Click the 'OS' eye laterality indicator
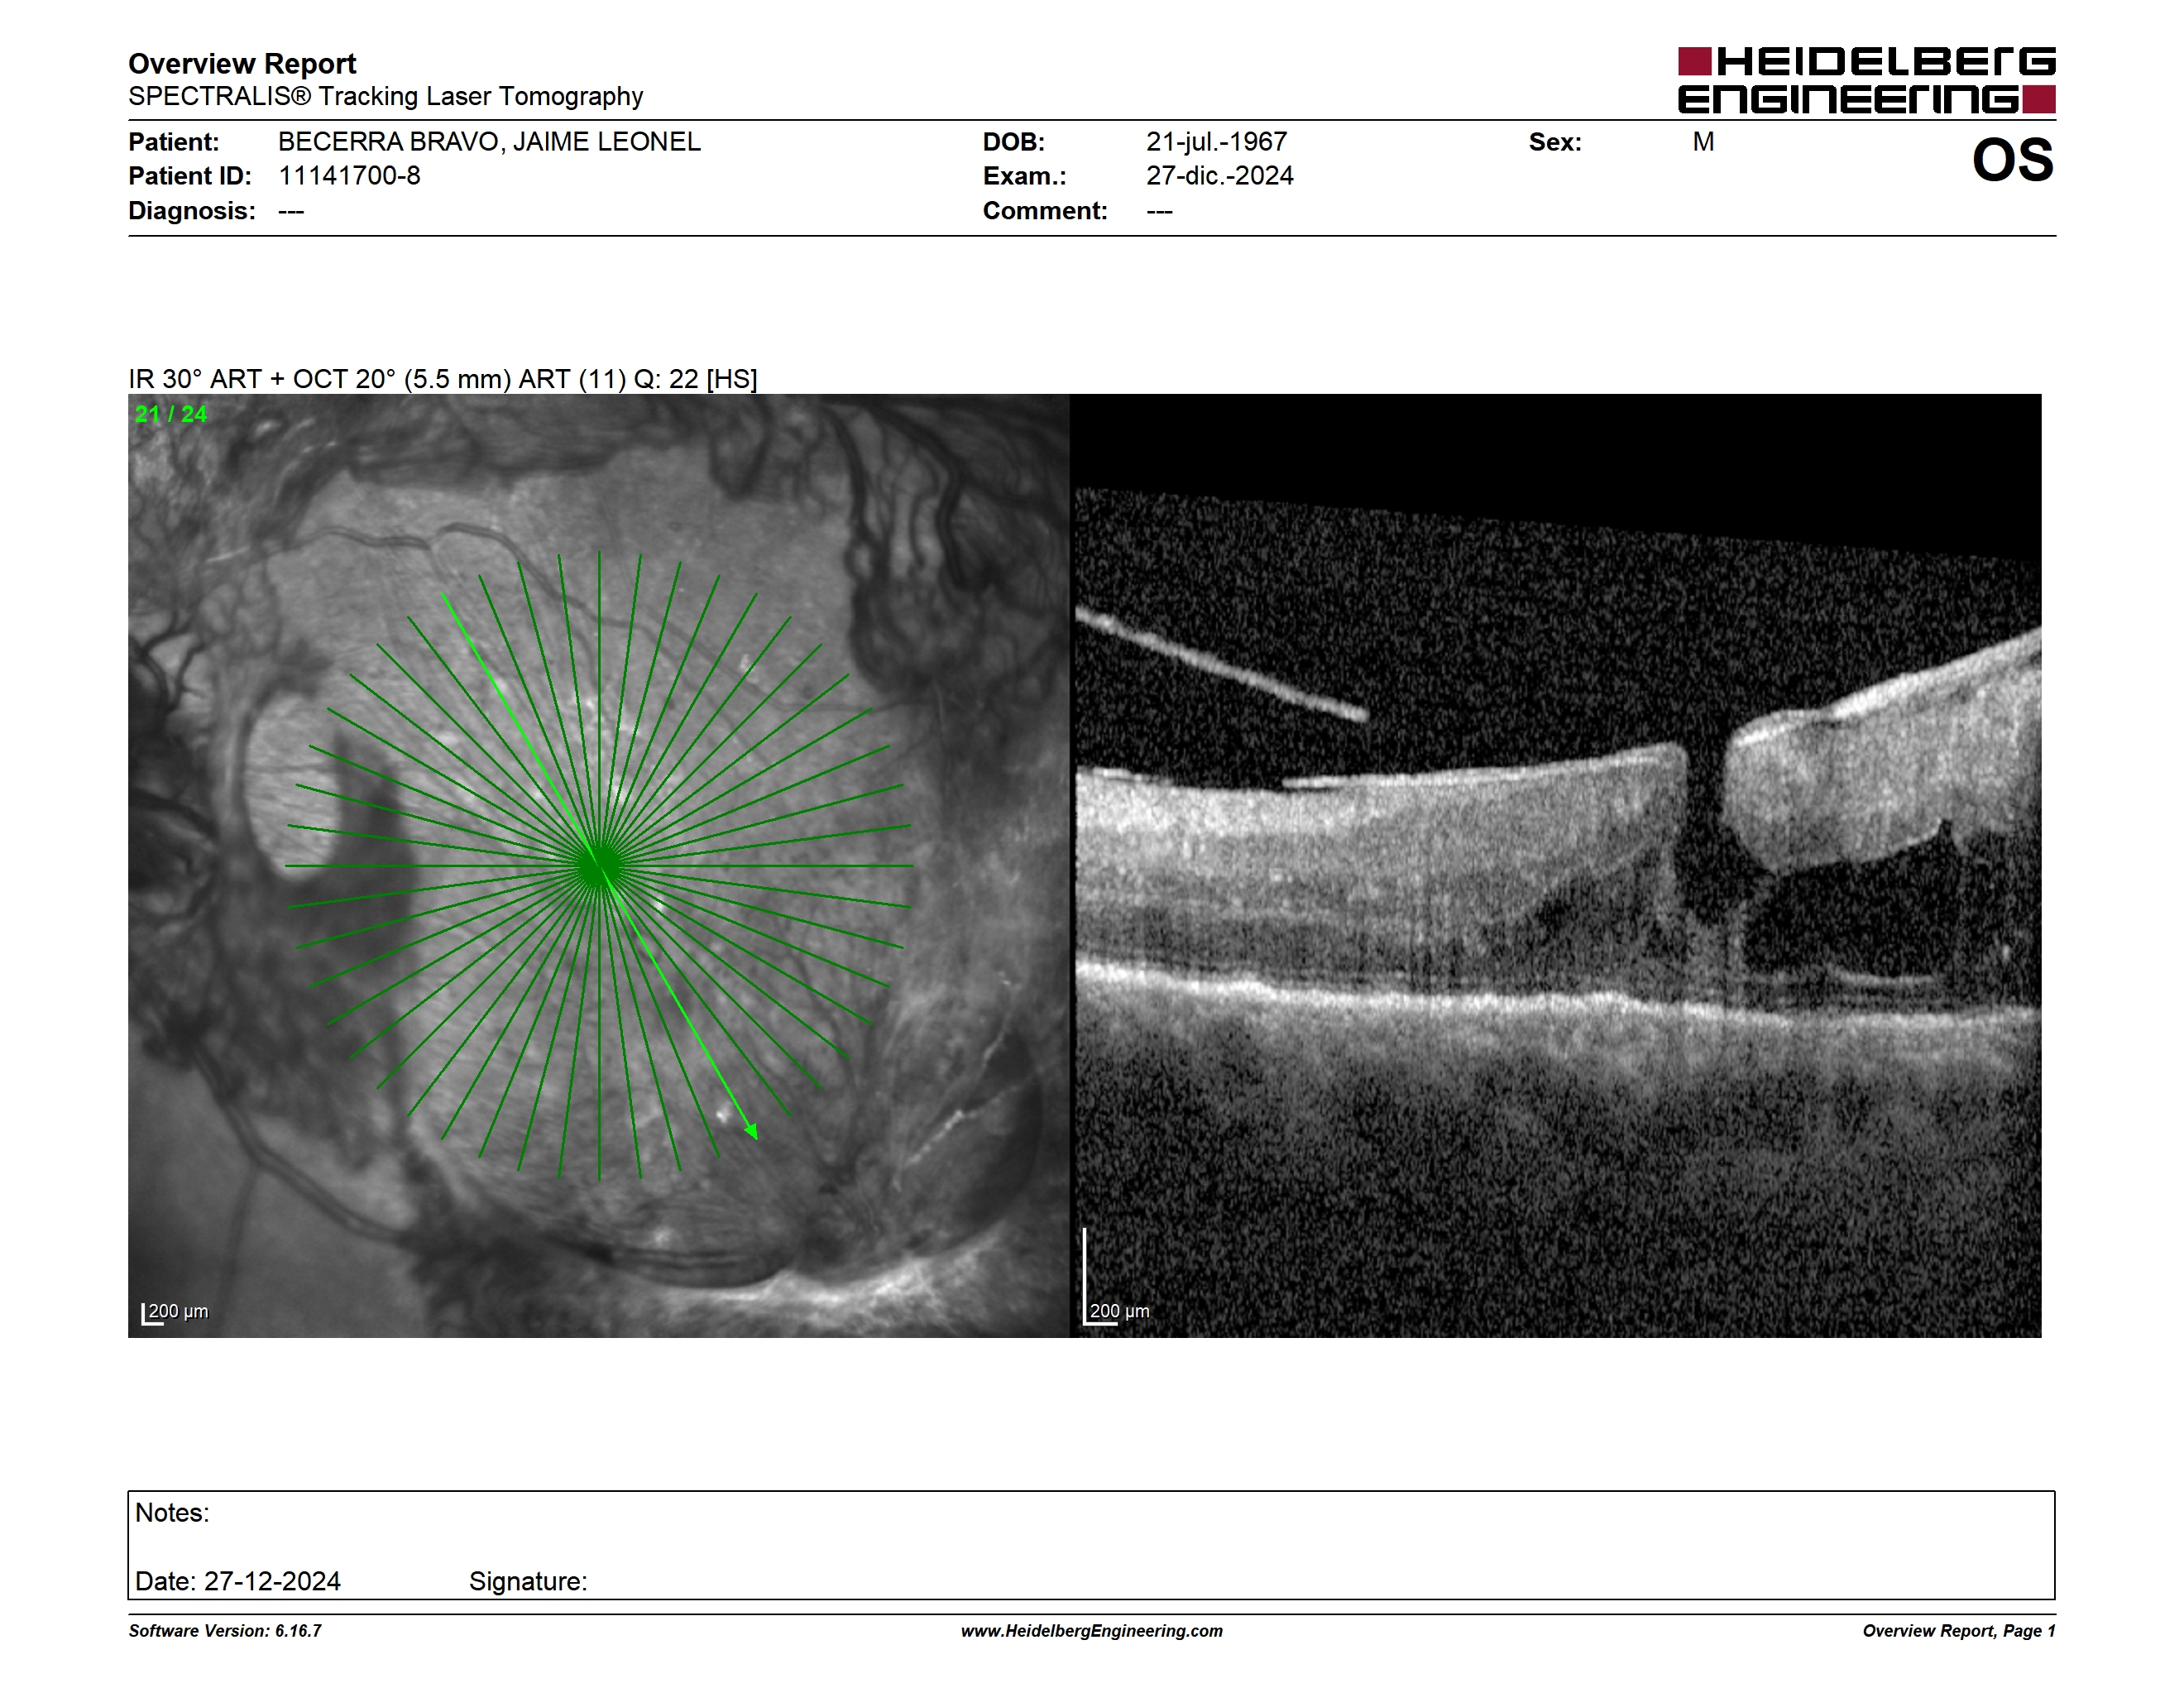The width and height of the screenshot is (2184, 1688). [x=2012, y=160]
